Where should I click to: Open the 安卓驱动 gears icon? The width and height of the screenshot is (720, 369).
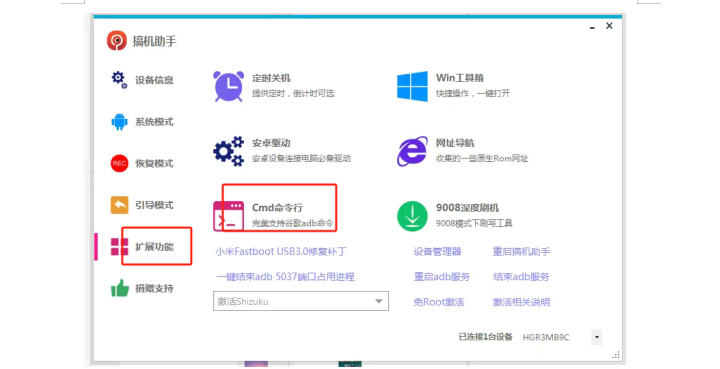pyautogui.click(x=228, y=151)
